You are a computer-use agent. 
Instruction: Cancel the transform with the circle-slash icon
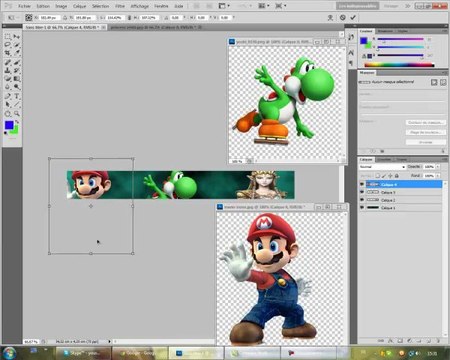pos(342,17)
